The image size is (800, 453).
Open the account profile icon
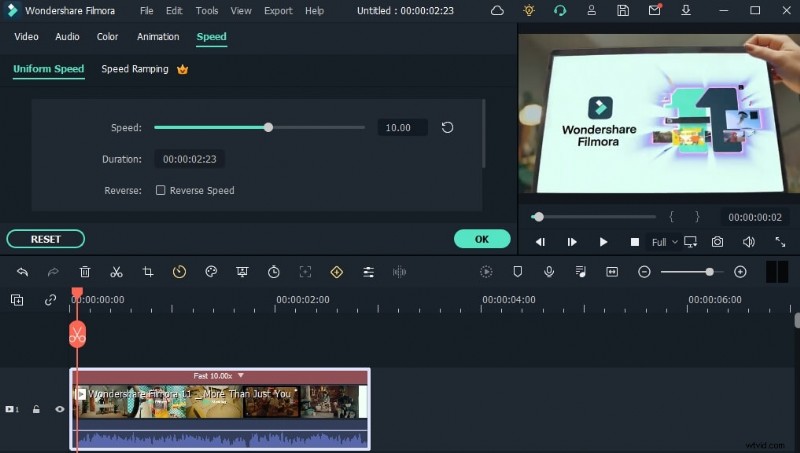[x=591, y=10]
